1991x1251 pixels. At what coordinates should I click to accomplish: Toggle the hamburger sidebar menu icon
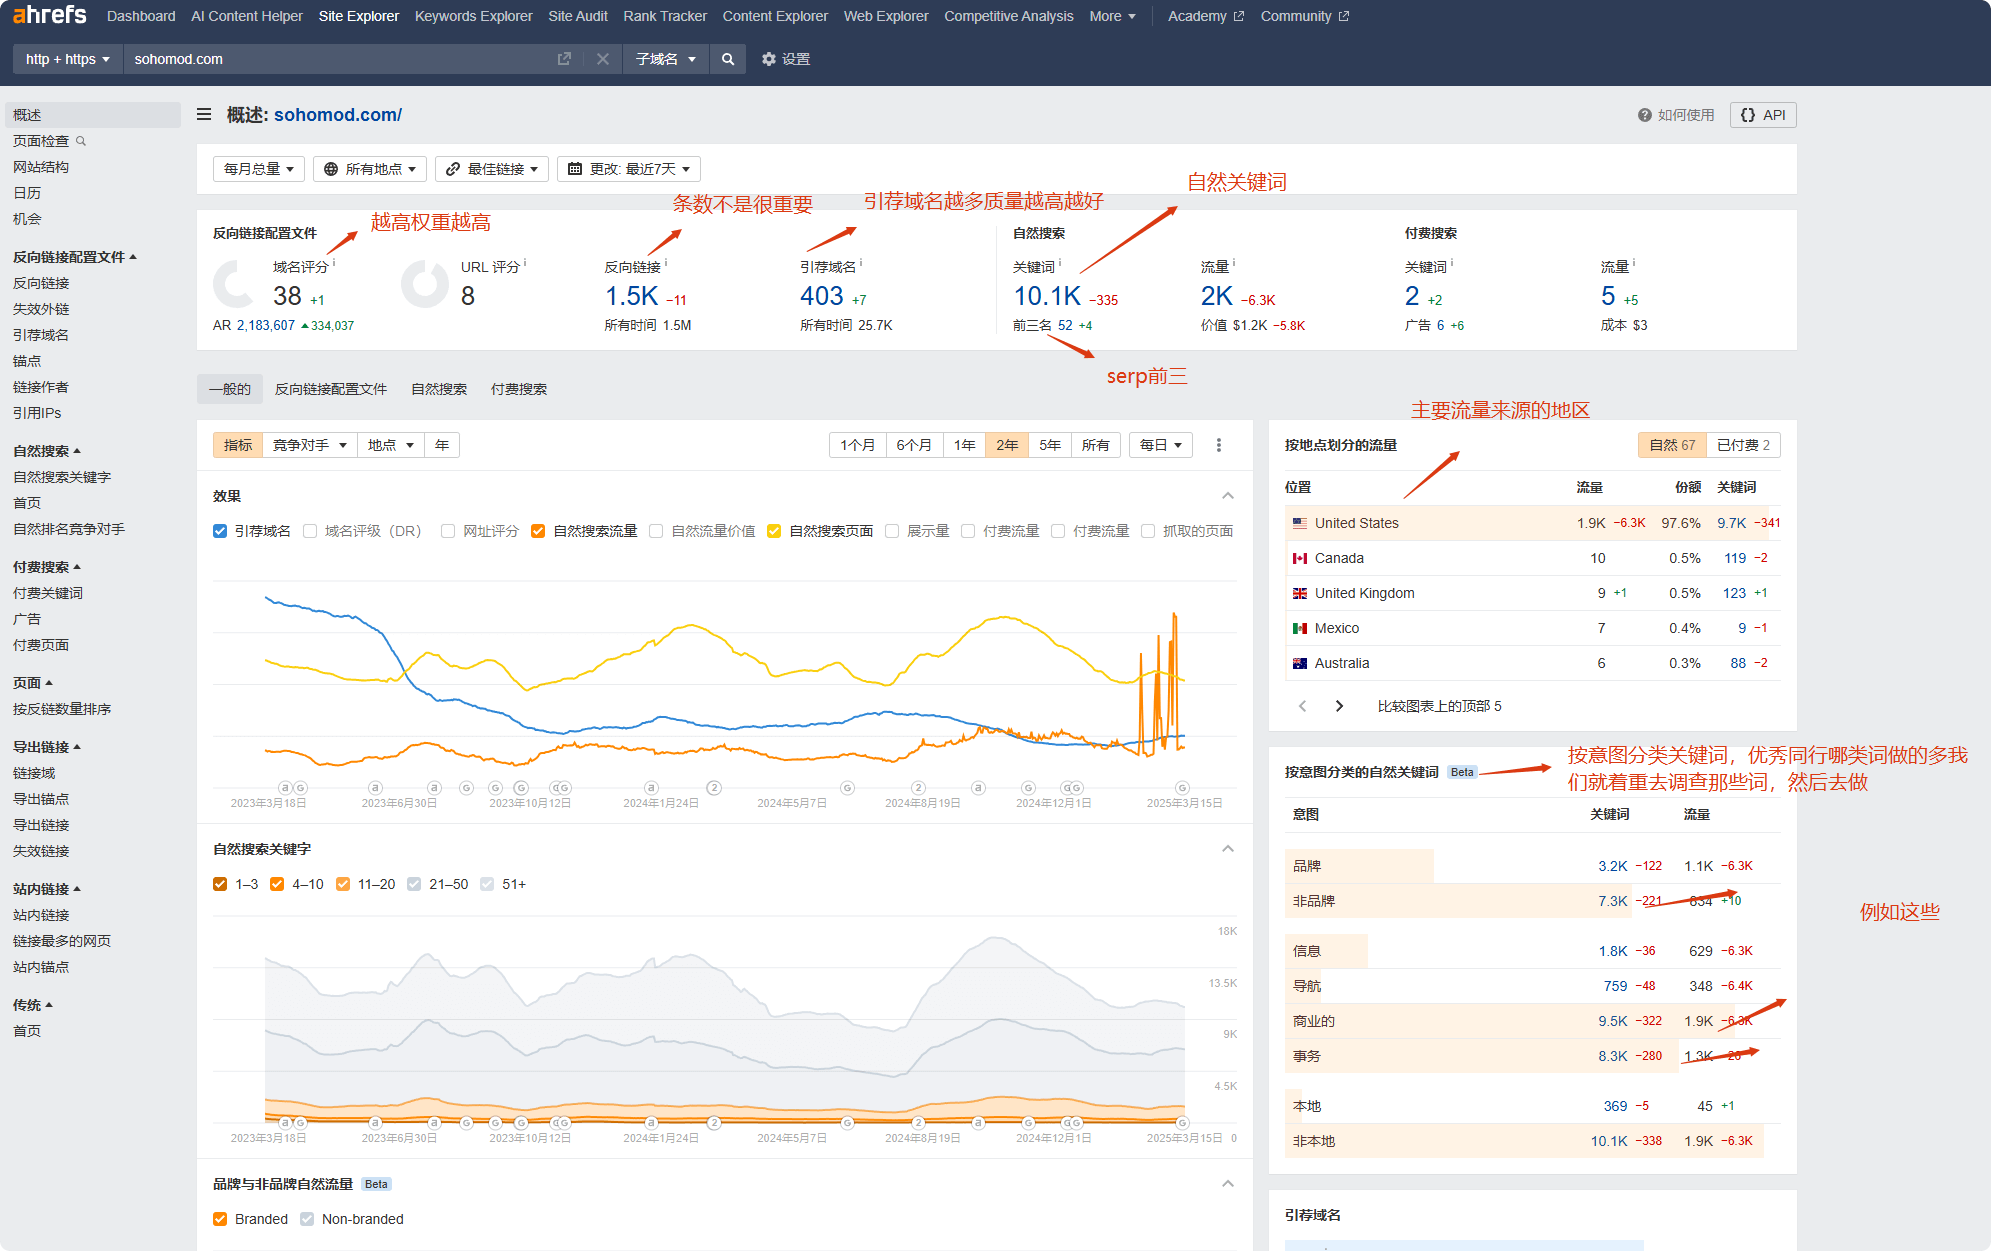tap(204, 115)
